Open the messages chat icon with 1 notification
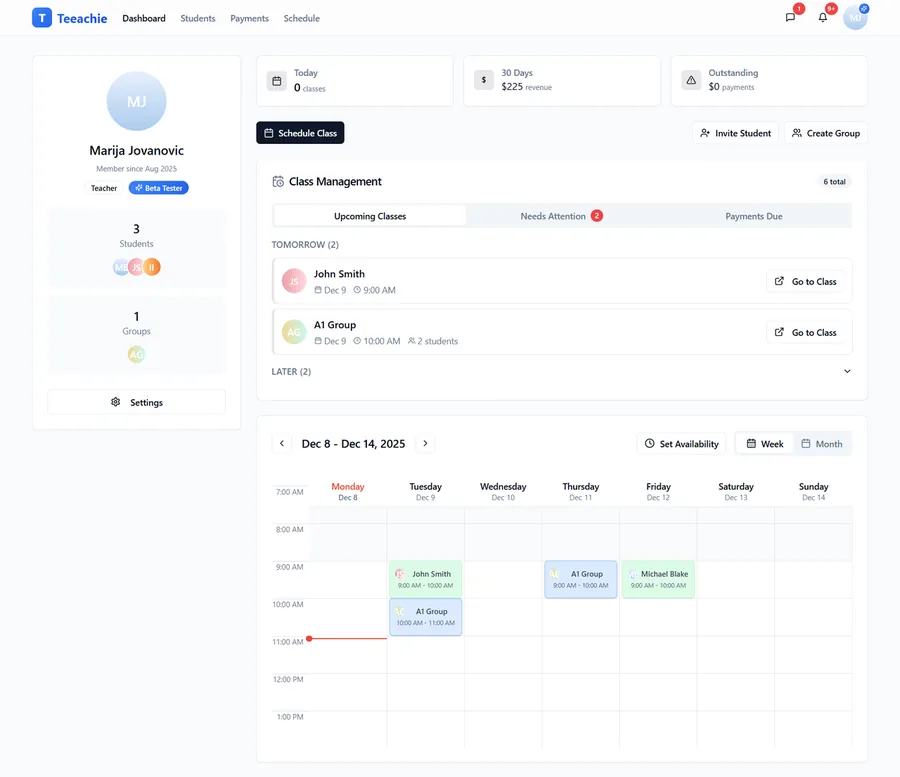 point(790,17)
